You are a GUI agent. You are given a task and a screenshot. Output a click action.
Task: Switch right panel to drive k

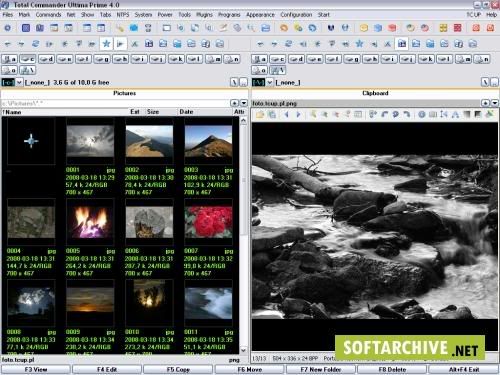click(x=427, y=59)
